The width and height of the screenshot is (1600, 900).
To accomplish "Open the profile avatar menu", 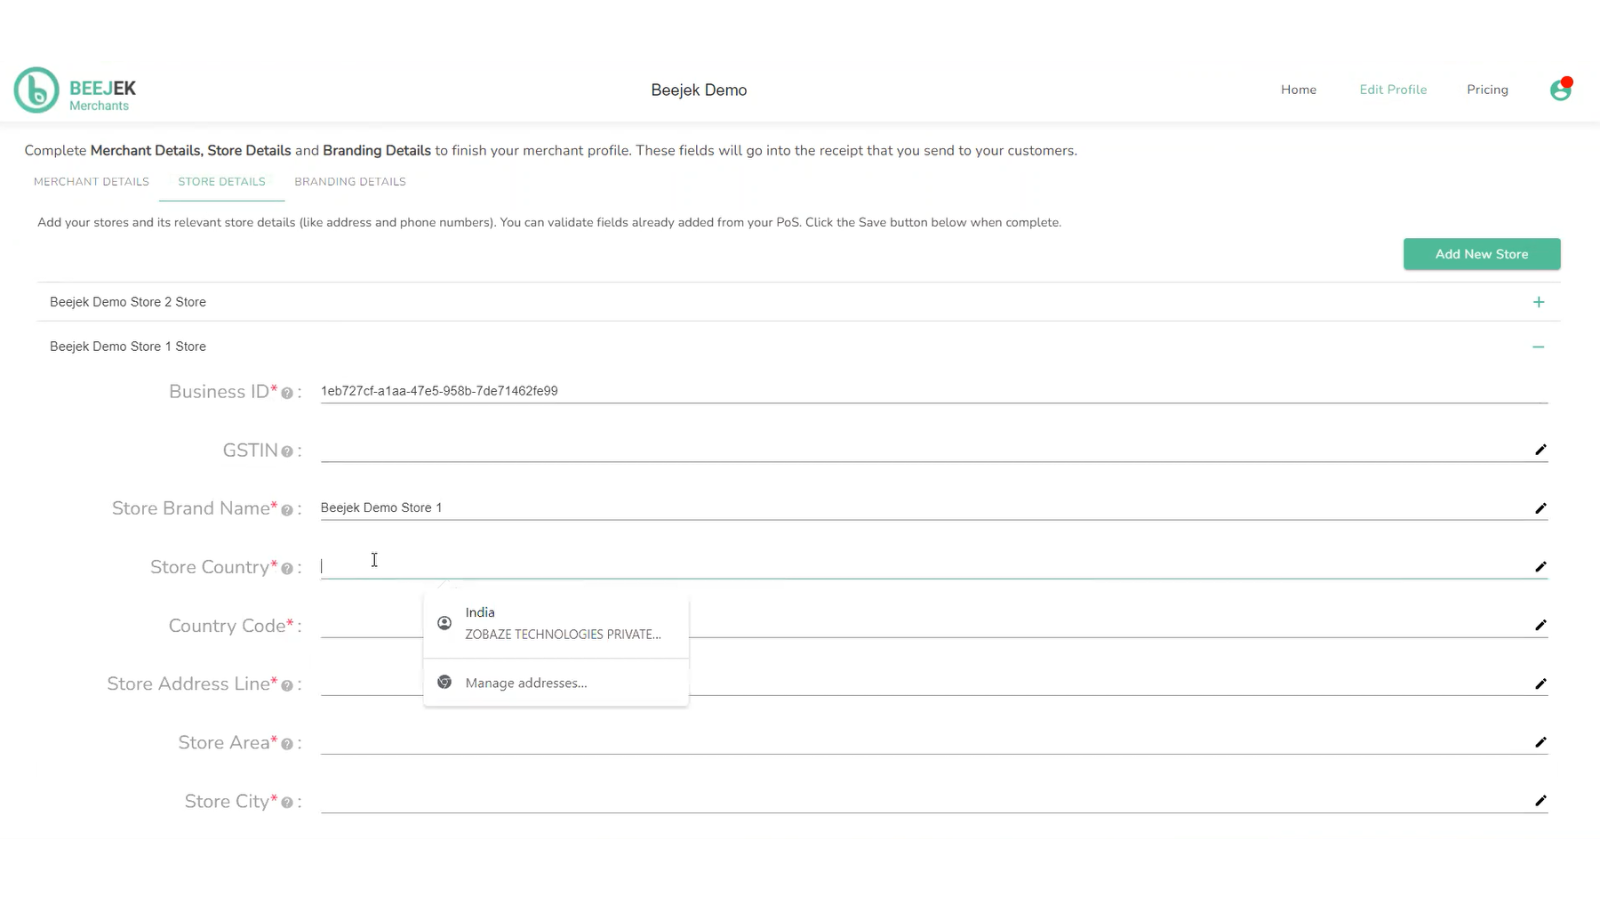I will [1560, 90].
